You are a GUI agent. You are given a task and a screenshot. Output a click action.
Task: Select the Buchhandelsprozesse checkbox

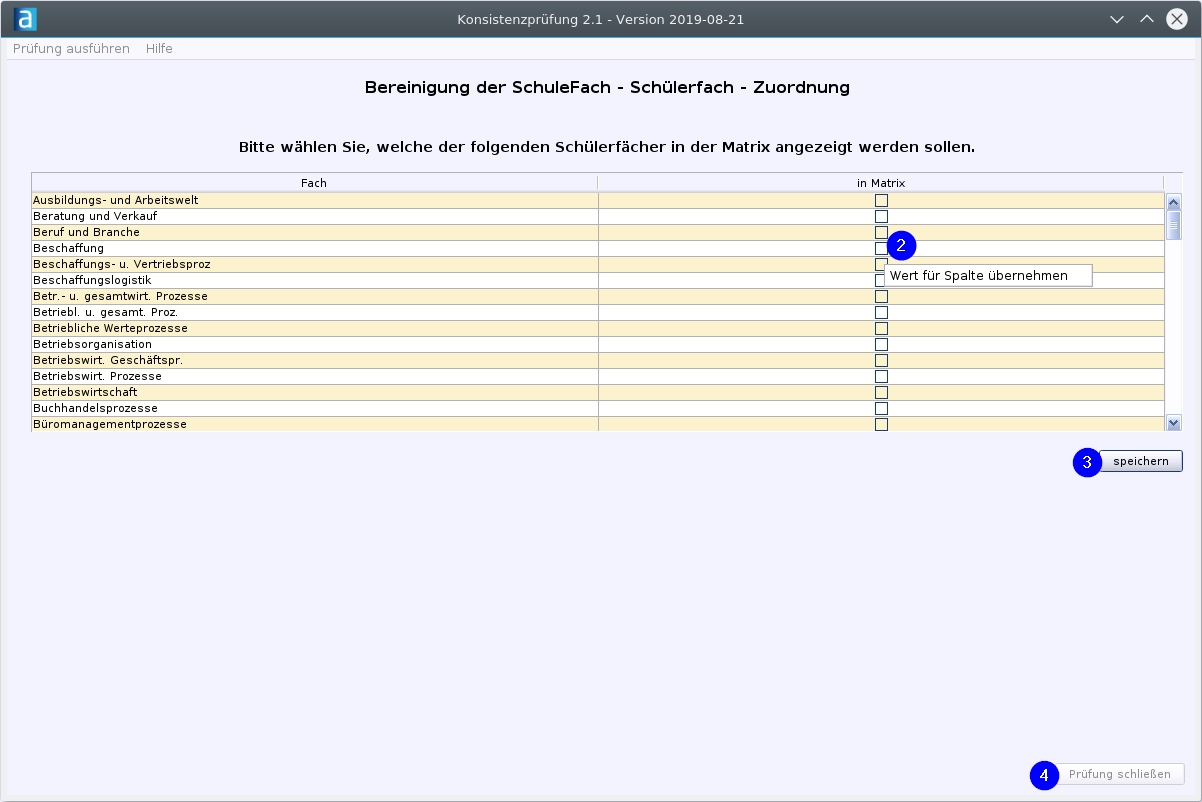click(x=881, y=408)
